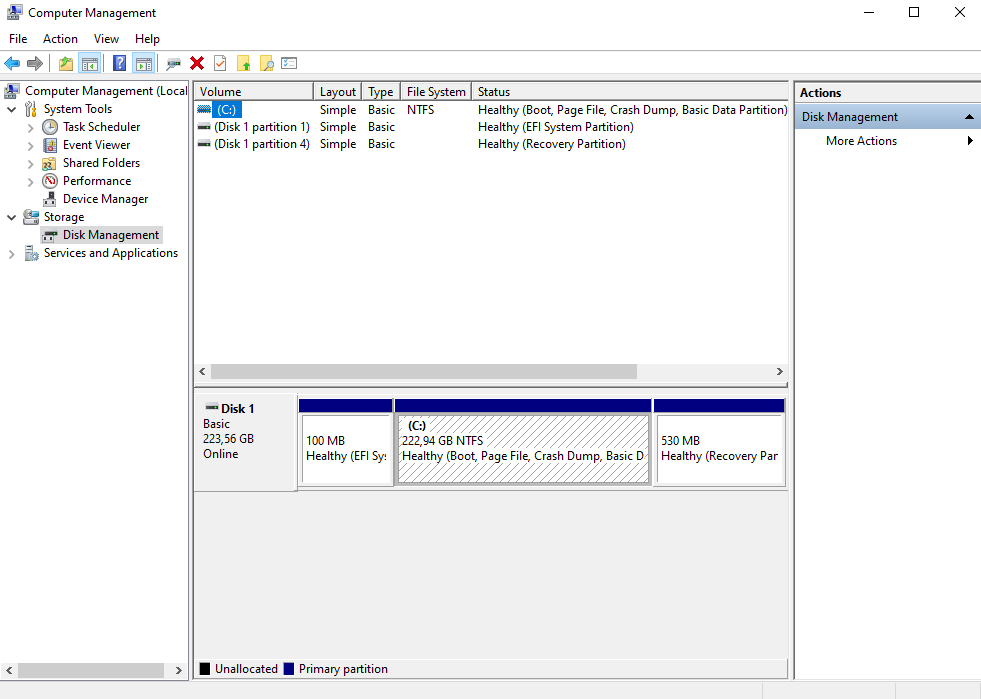Click the folder with magnifier toolbar icon
The width and height of the screenshot is (981, 699).
(266, 64)
